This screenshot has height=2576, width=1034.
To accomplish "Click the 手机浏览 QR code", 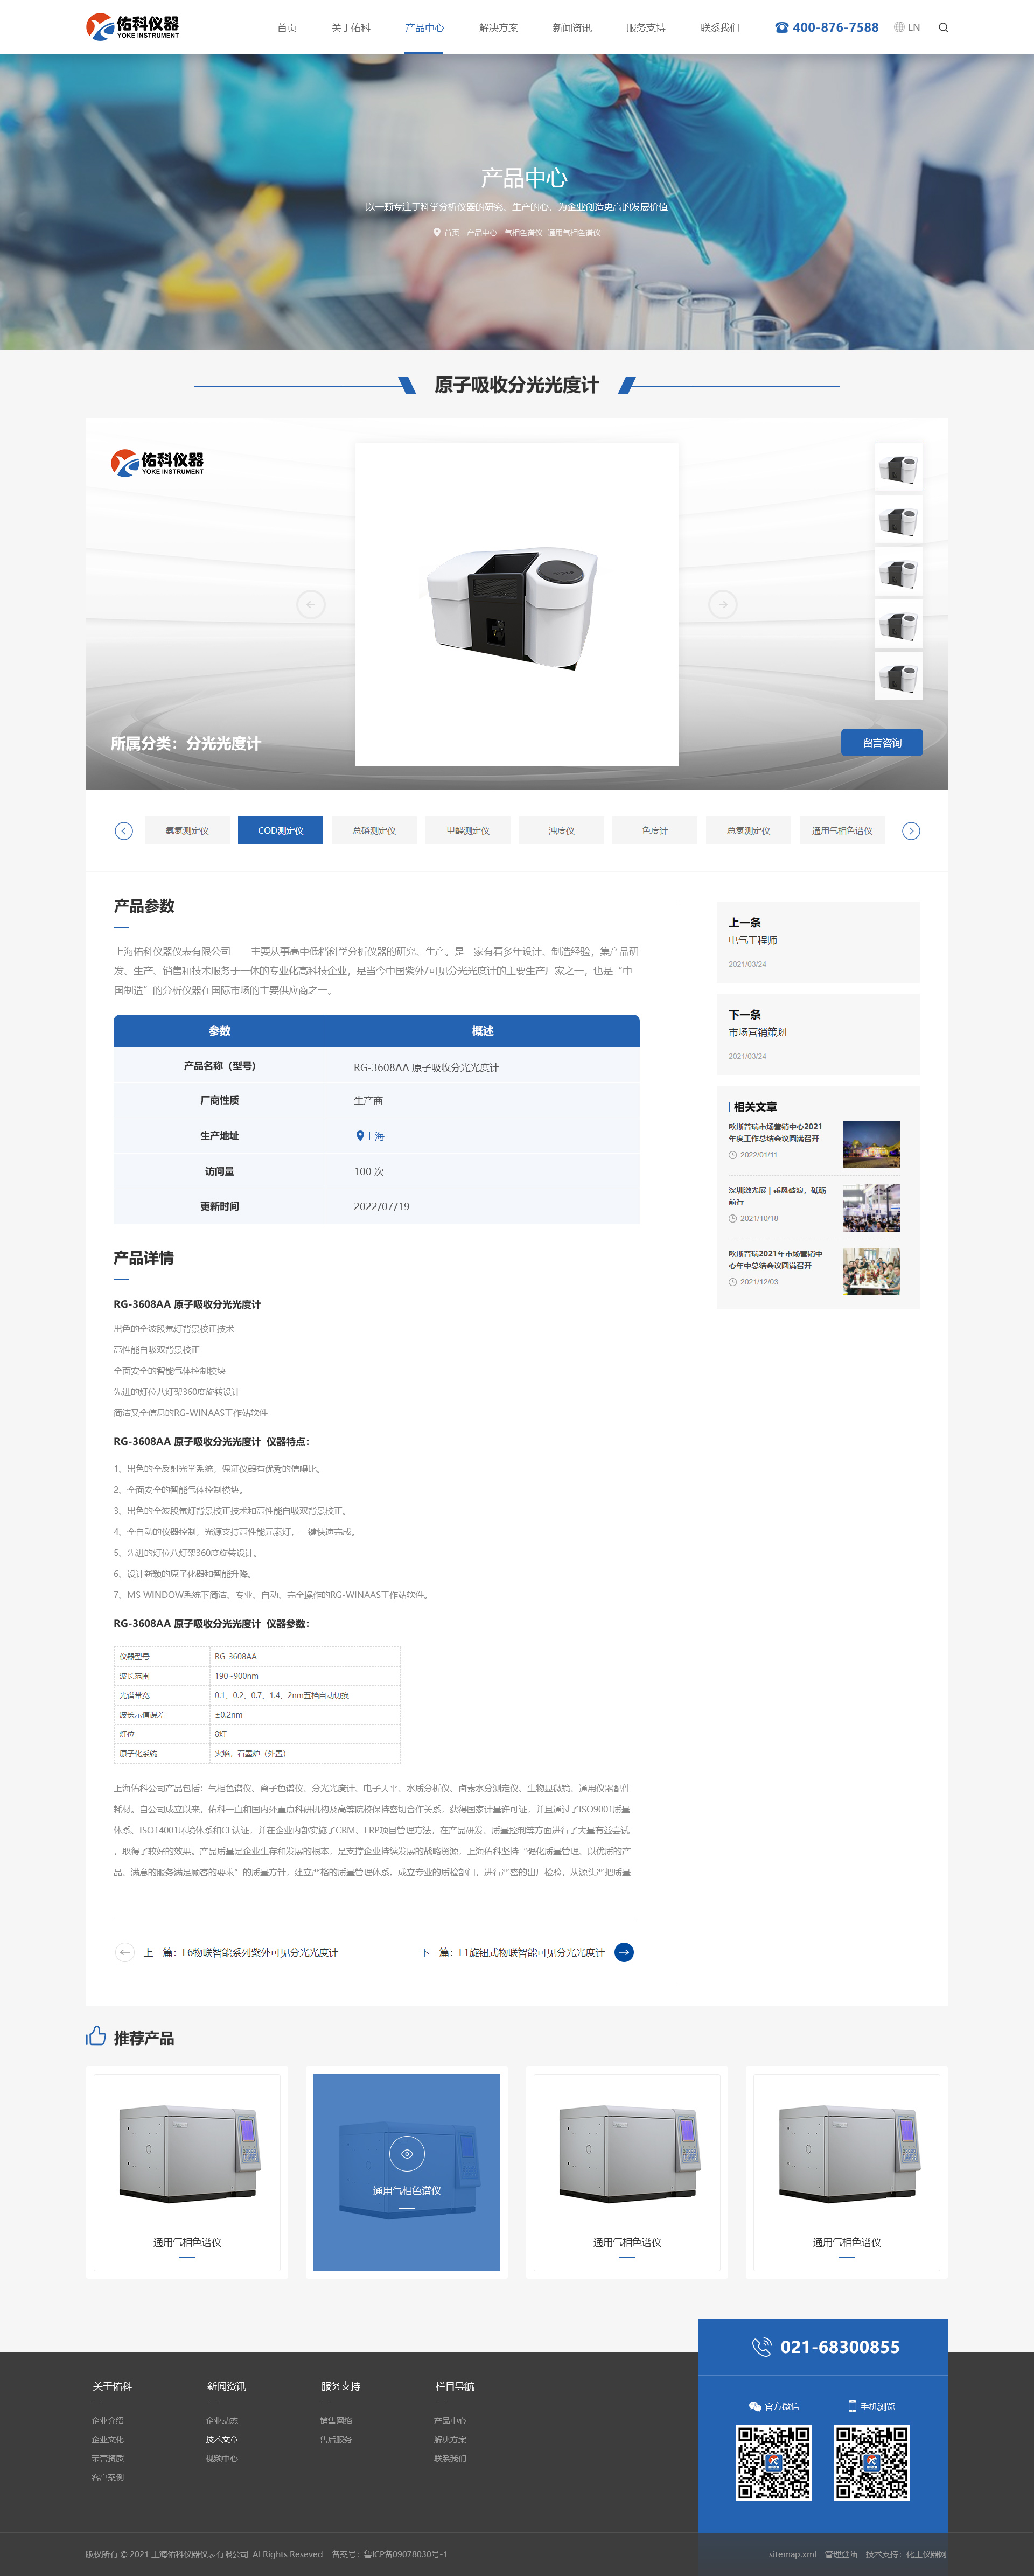I will [x=872, y=2463].
